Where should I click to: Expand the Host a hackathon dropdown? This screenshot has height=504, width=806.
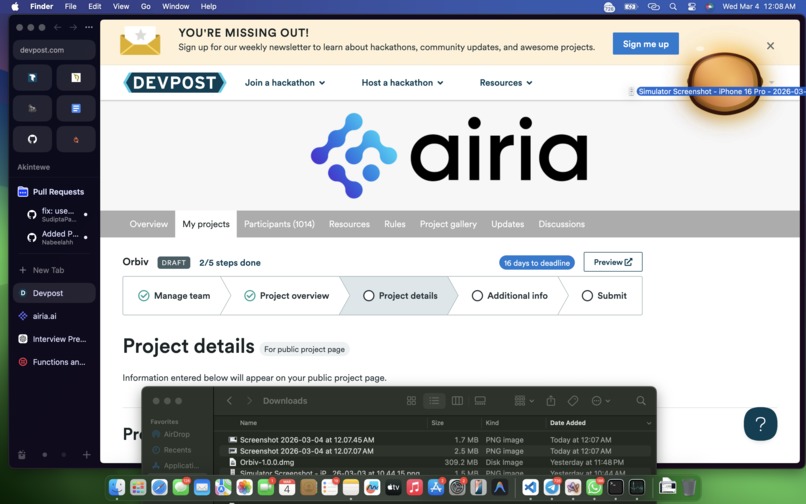402,83
